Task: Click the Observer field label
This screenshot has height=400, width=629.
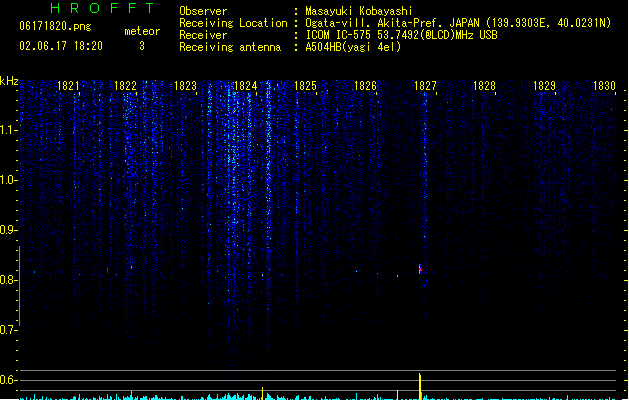Action: (x=203, y=11)
